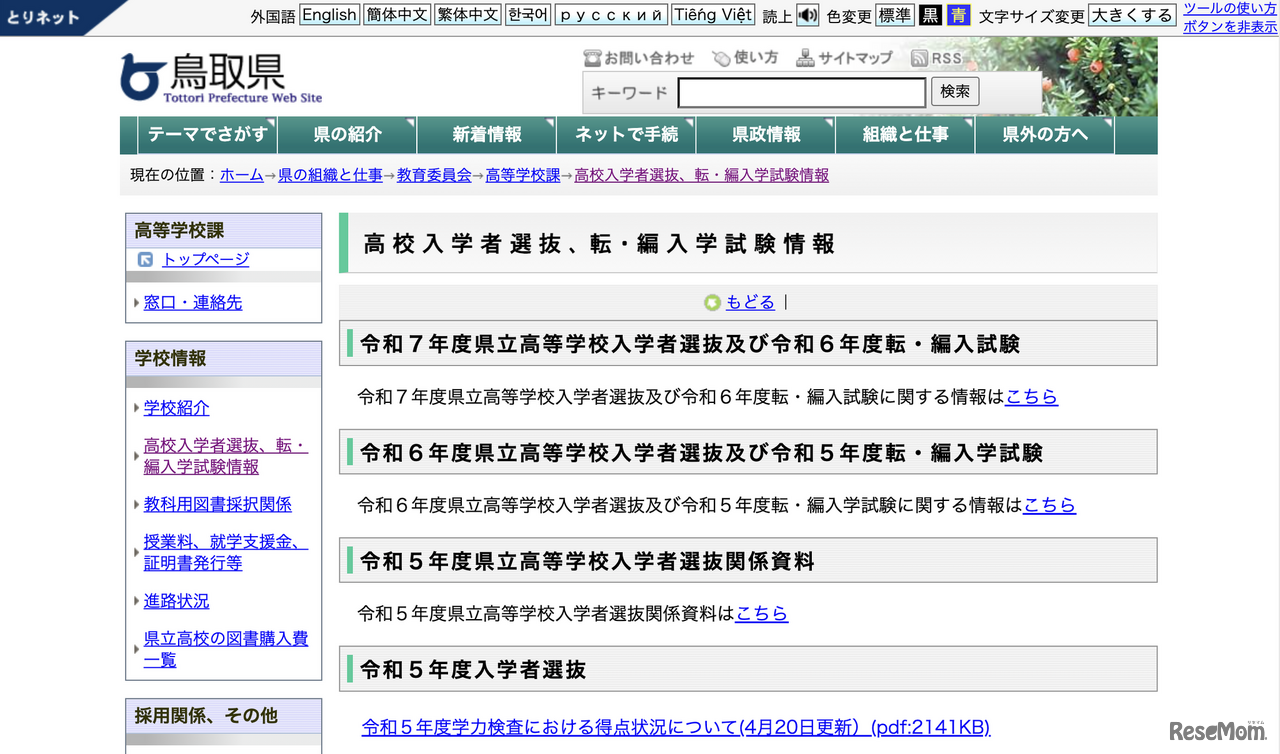Expand the テーマでさがす navigation menu
This screenshot has width=1280, height=754.
208,135
